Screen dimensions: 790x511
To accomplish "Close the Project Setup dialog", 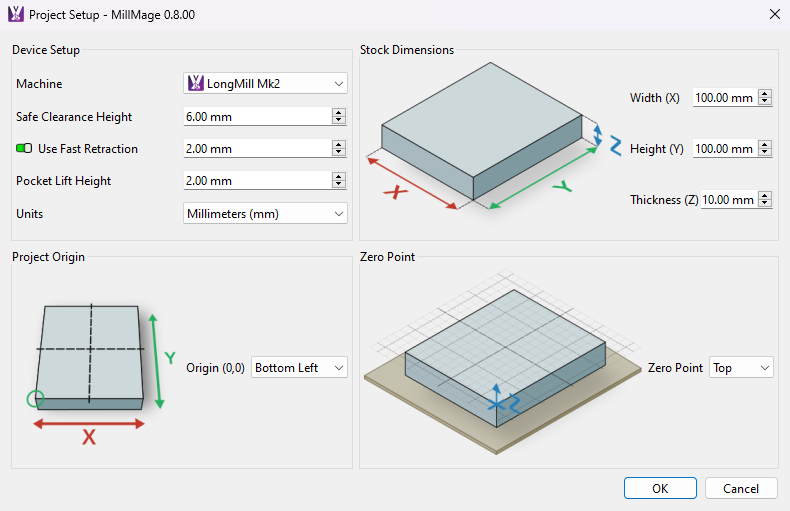I will 774,15.
